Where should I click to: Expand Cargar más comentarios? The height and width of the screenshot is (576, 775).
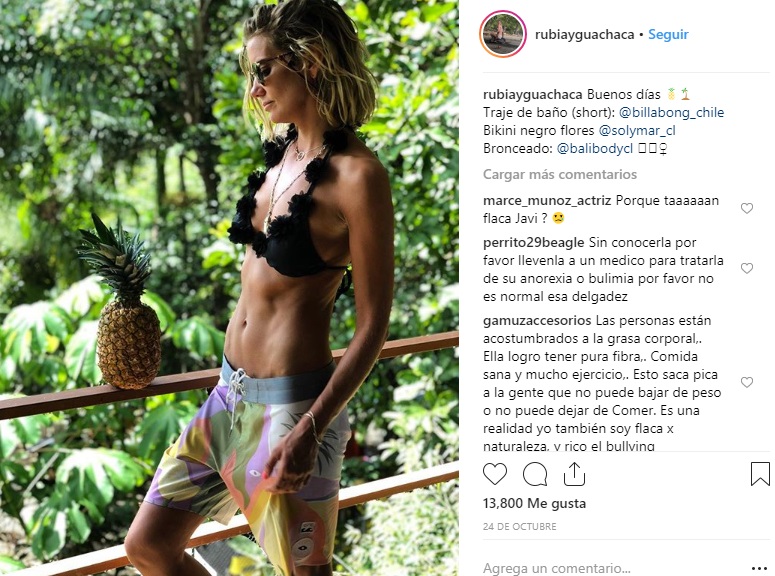(x=560, y=174)
